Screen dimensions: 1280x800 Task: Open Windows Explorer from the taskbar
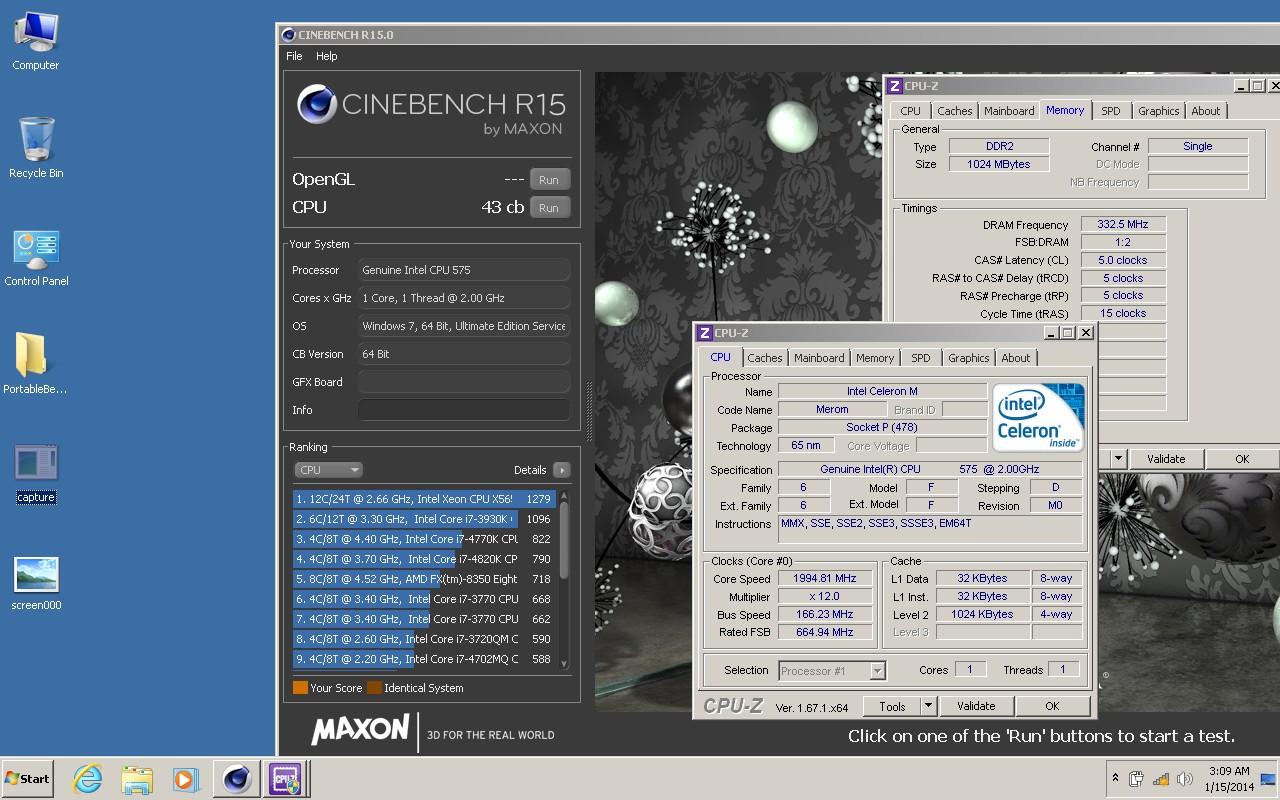(x=137, y=778)
